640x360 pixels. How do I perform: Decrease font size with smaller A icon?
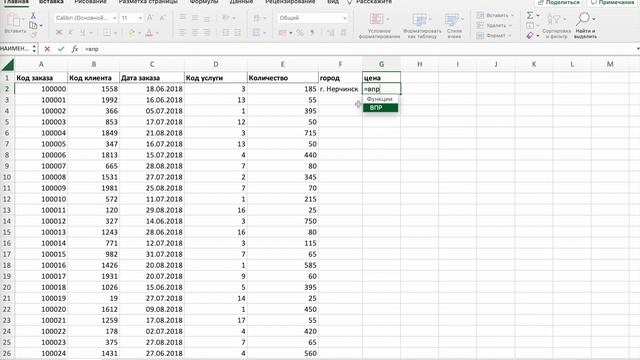[162, 18]
